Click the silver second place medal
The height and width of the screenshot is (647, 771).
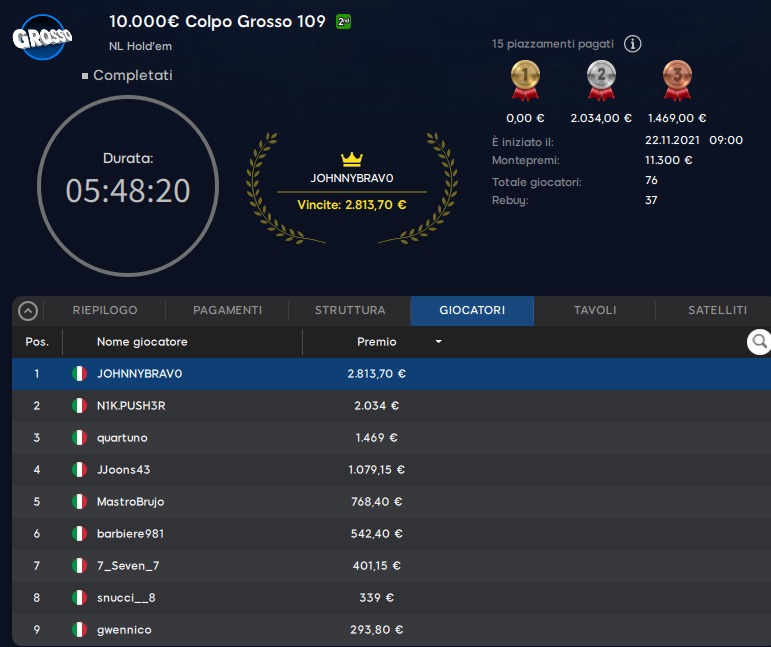pyautogui.click(x=601, y=81)
